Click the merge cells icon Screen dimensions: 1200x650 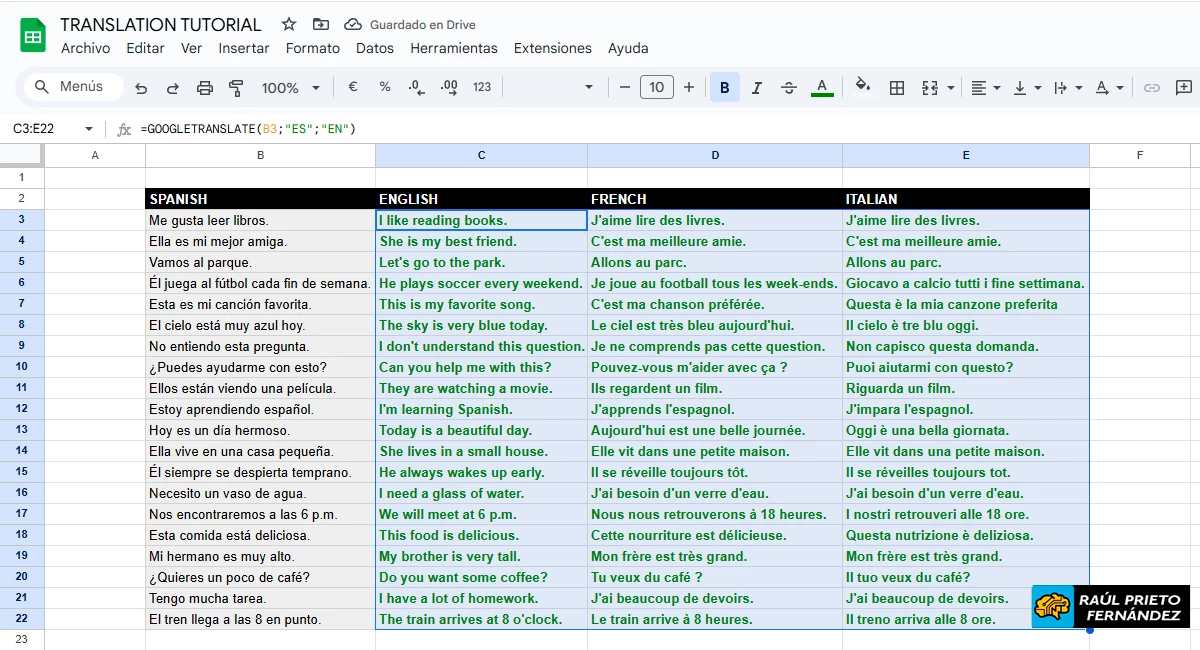[x=932, y=87]
